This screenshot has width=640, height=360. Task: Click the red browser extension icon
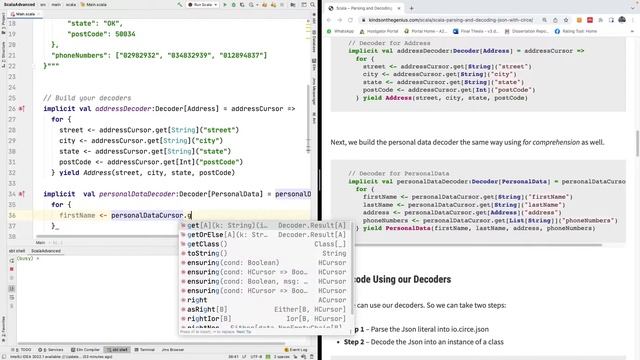tap(590, 20)
